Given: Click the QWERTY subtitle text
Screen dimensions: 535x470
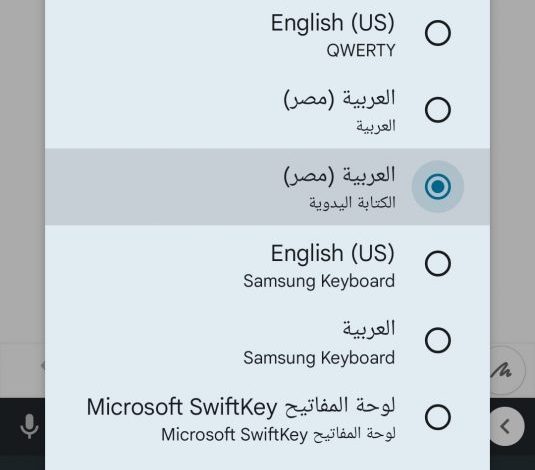Looking at the screenshot, I should click(x=361, y=51).
